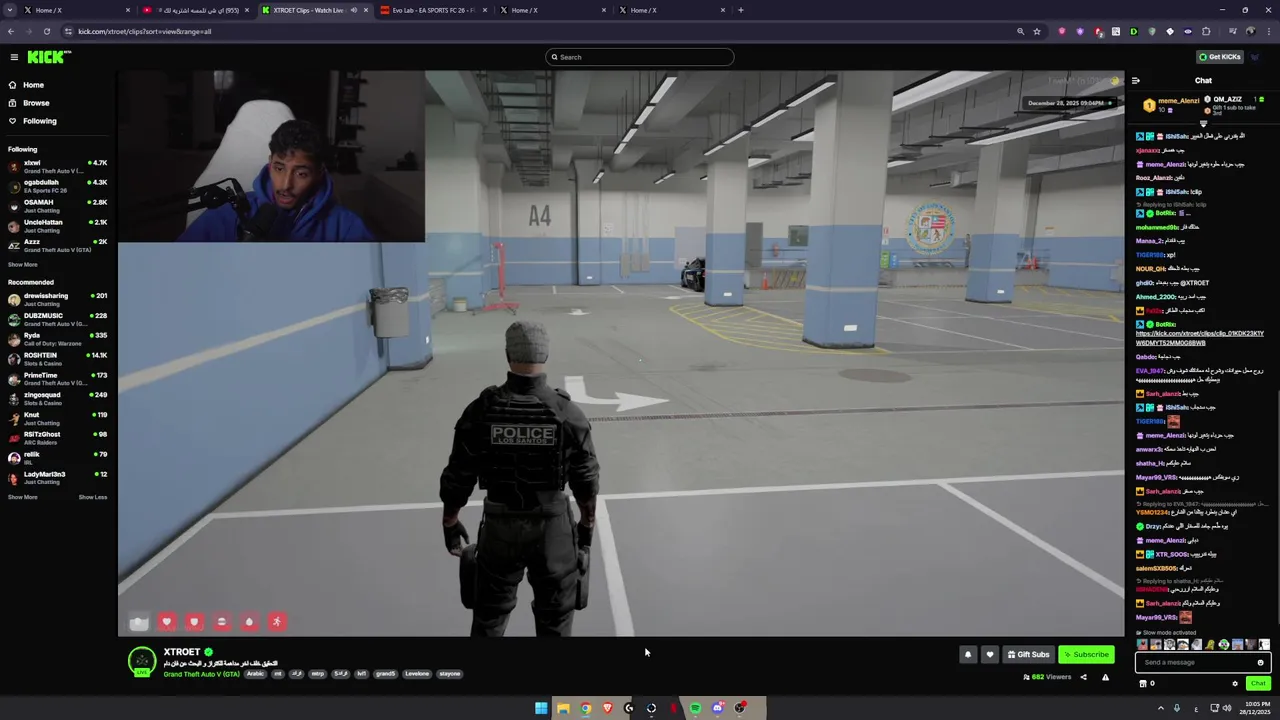Report the stream via warning icon
Screen dimensions: 1280x720
point(1105,677)
